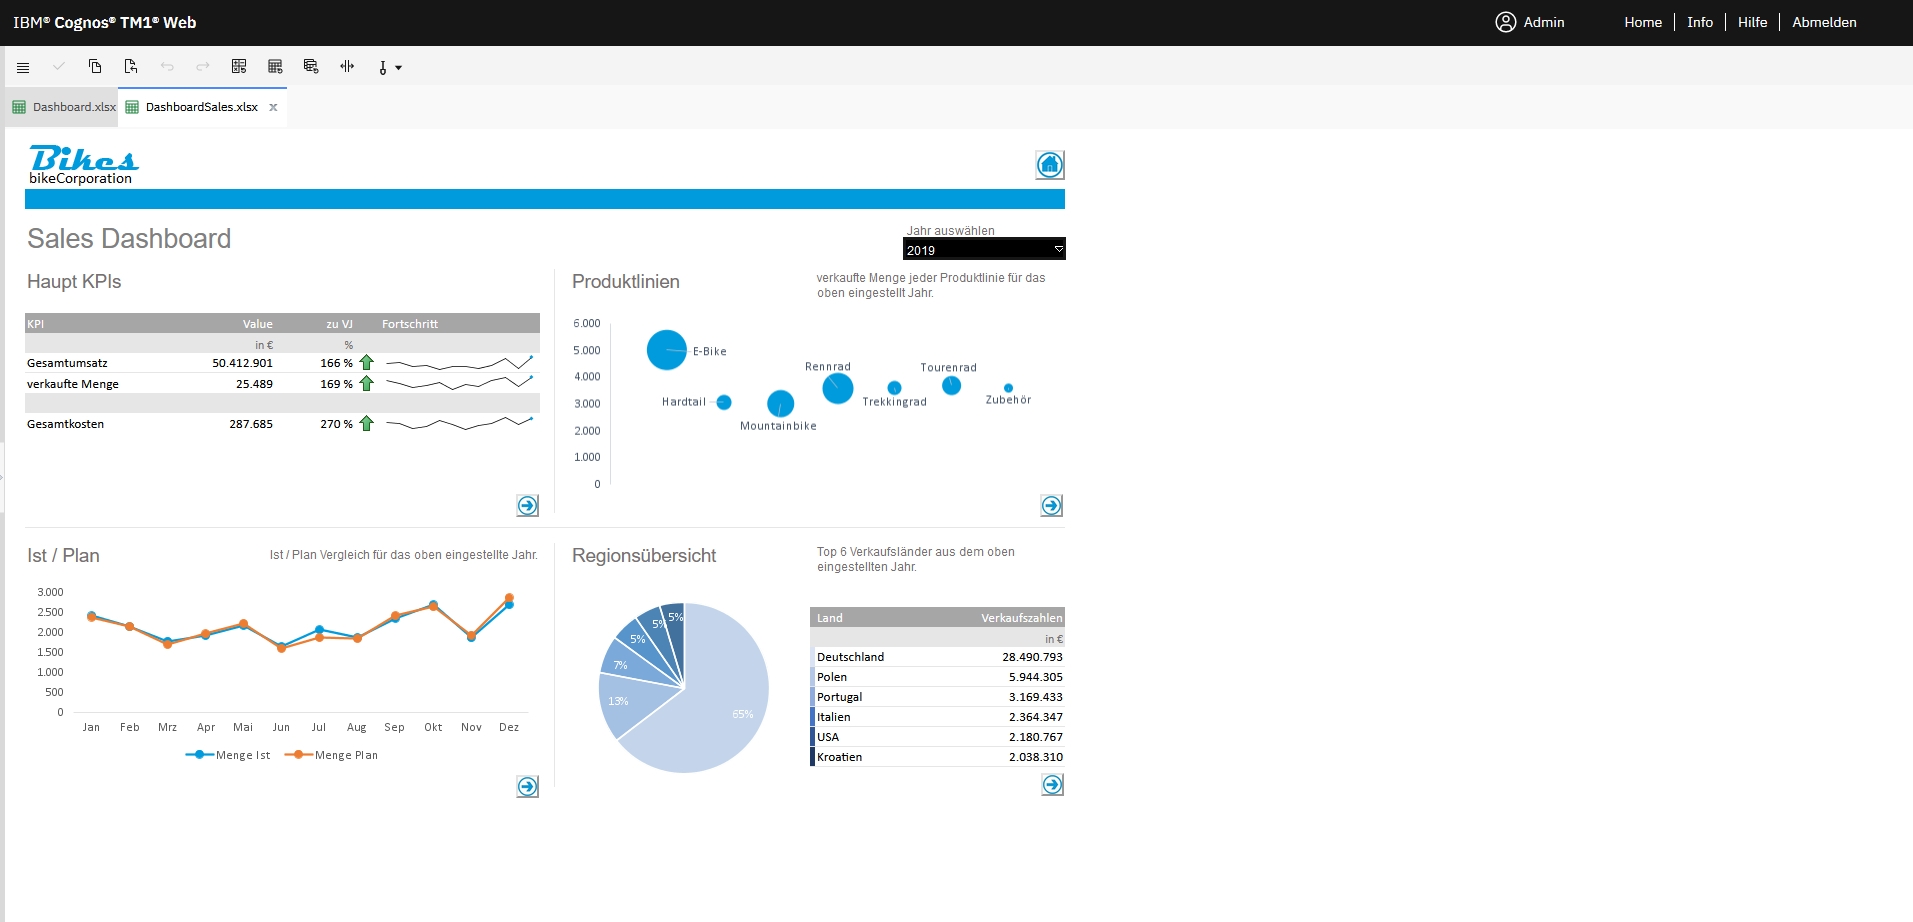Click the Undo arrow icon
The width and height of the screenshot is (1913, 922).
[167, 67]
